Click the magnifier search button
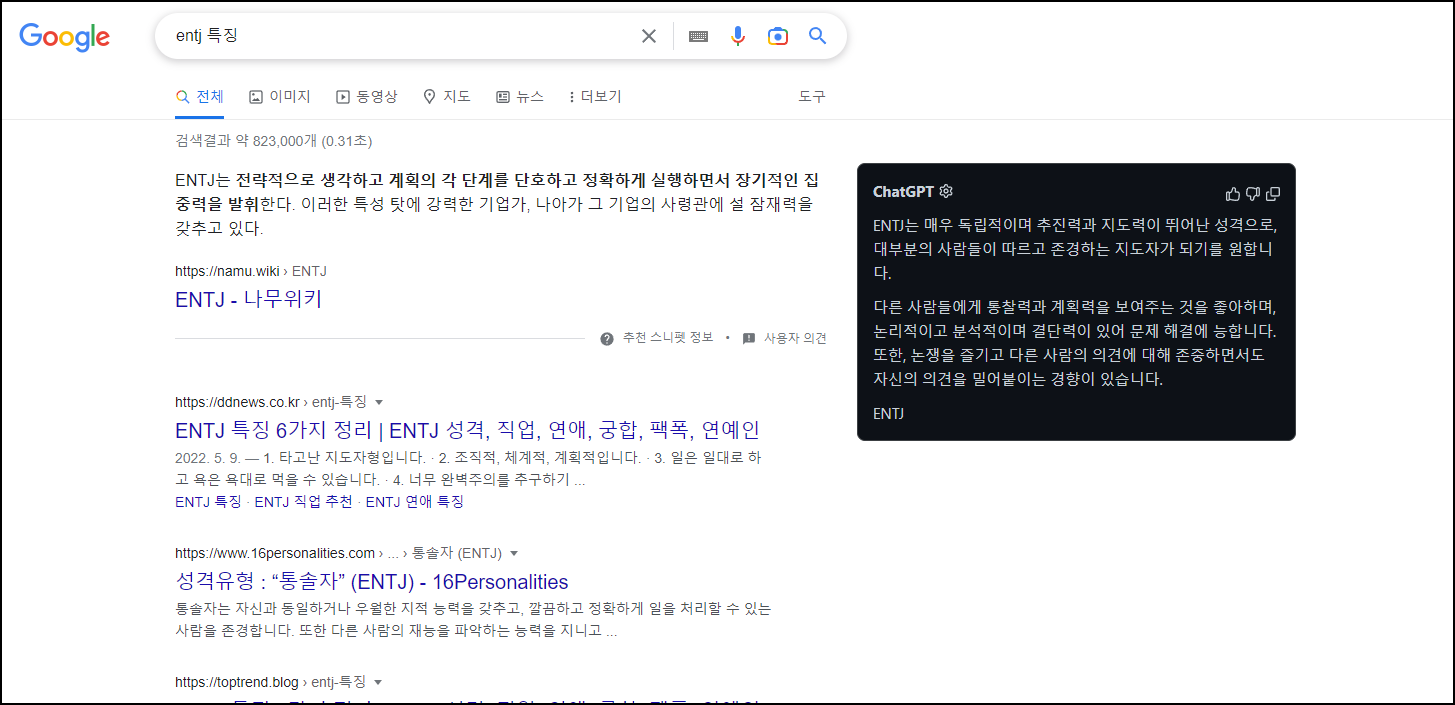Screen dimensions: 1455x705 [817, 36]
